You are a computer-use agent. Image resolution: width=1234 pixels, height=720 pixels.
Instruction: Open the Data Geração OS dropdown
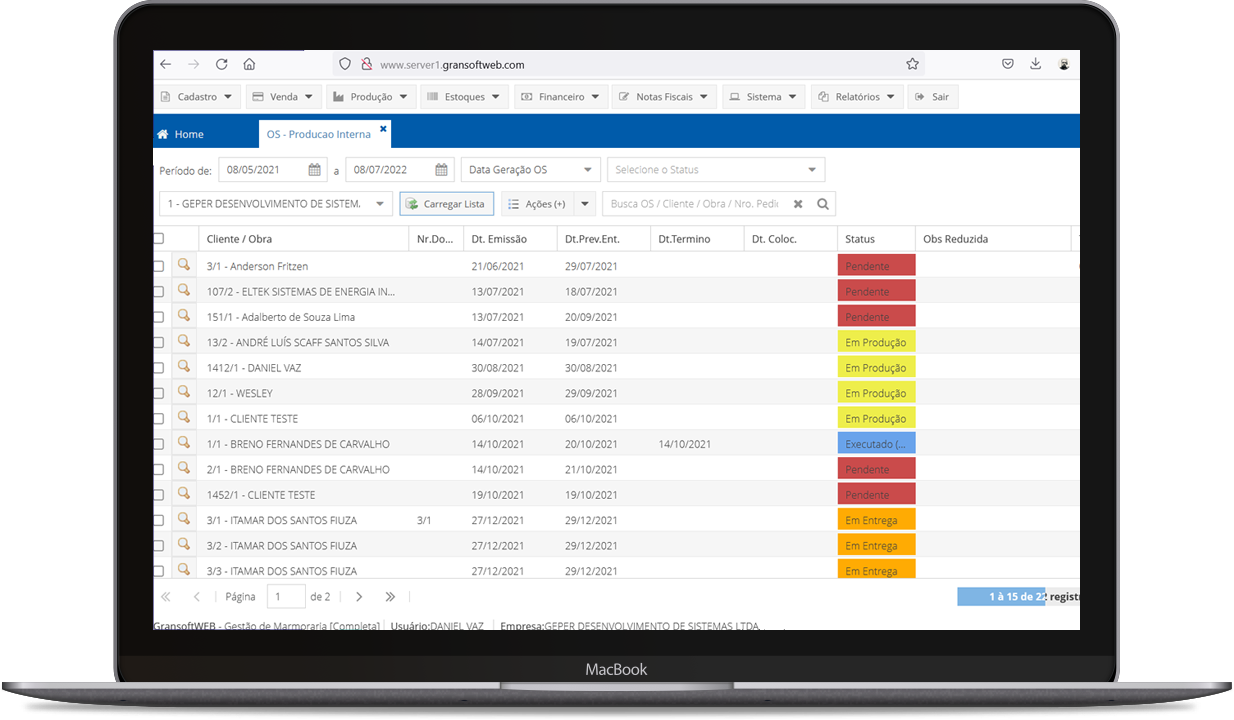coord(530,169)
